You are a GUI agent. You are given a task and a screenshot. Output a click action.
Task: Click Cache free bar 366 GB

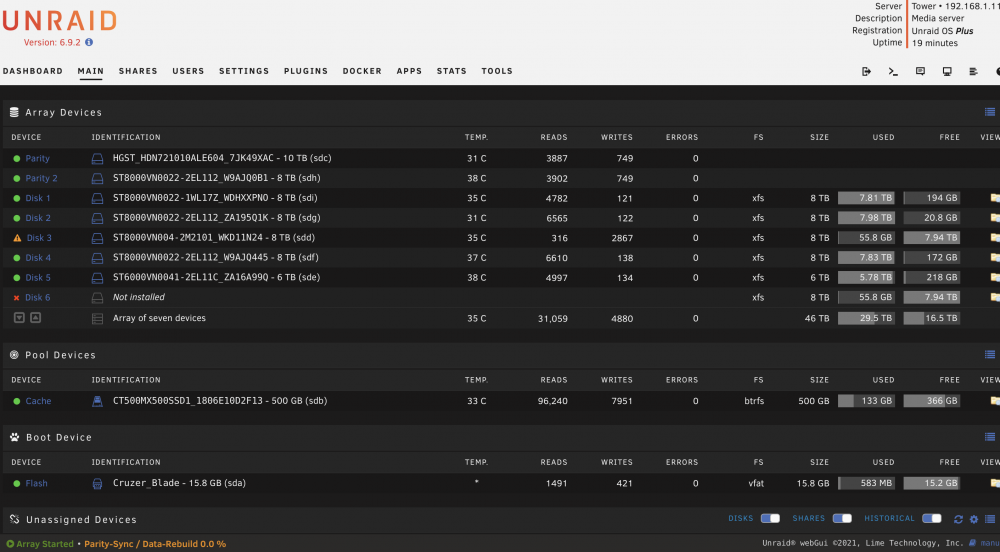point(932,401)
